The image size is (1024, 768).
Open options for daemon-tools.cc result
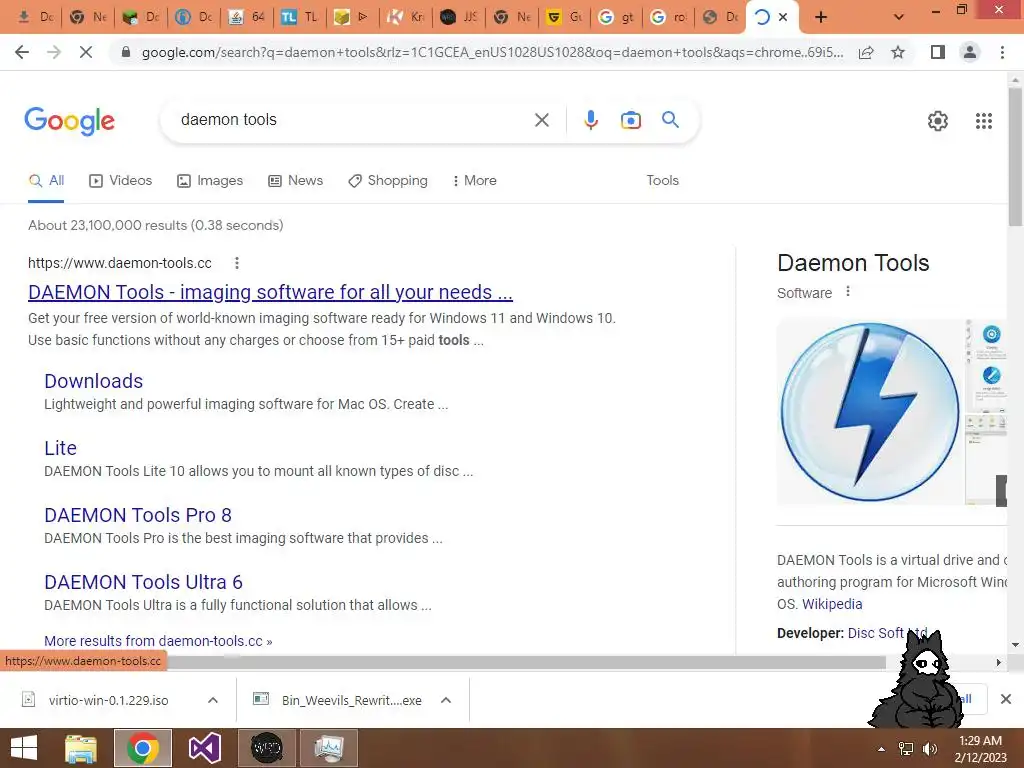pos(237,263)
